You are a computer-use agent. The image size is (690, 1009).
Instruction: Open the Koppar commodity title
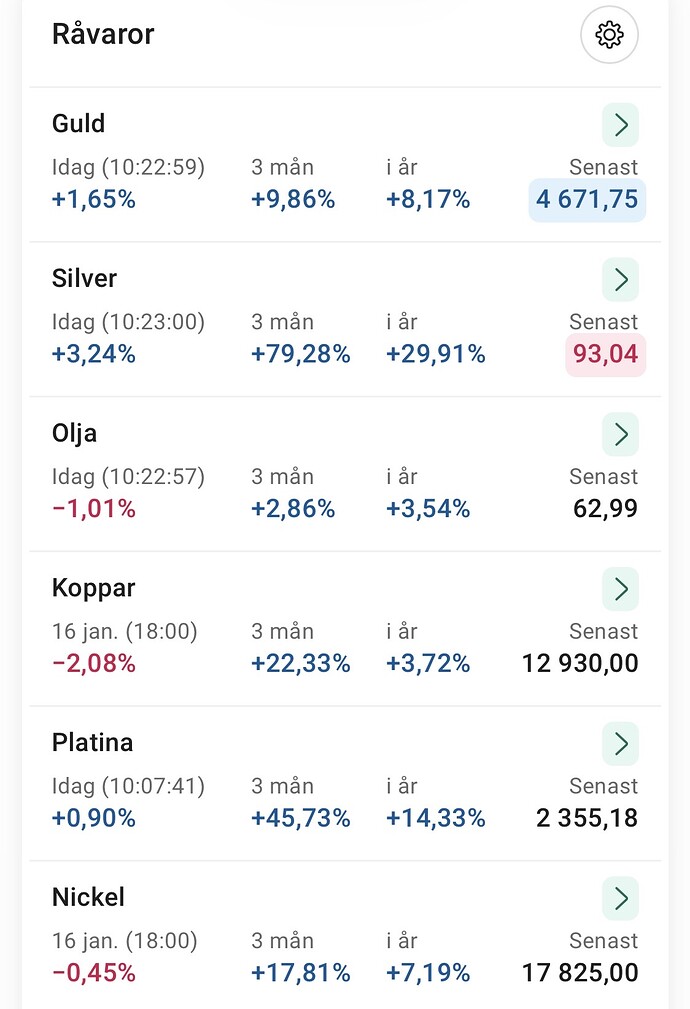[x=93, y=588]
